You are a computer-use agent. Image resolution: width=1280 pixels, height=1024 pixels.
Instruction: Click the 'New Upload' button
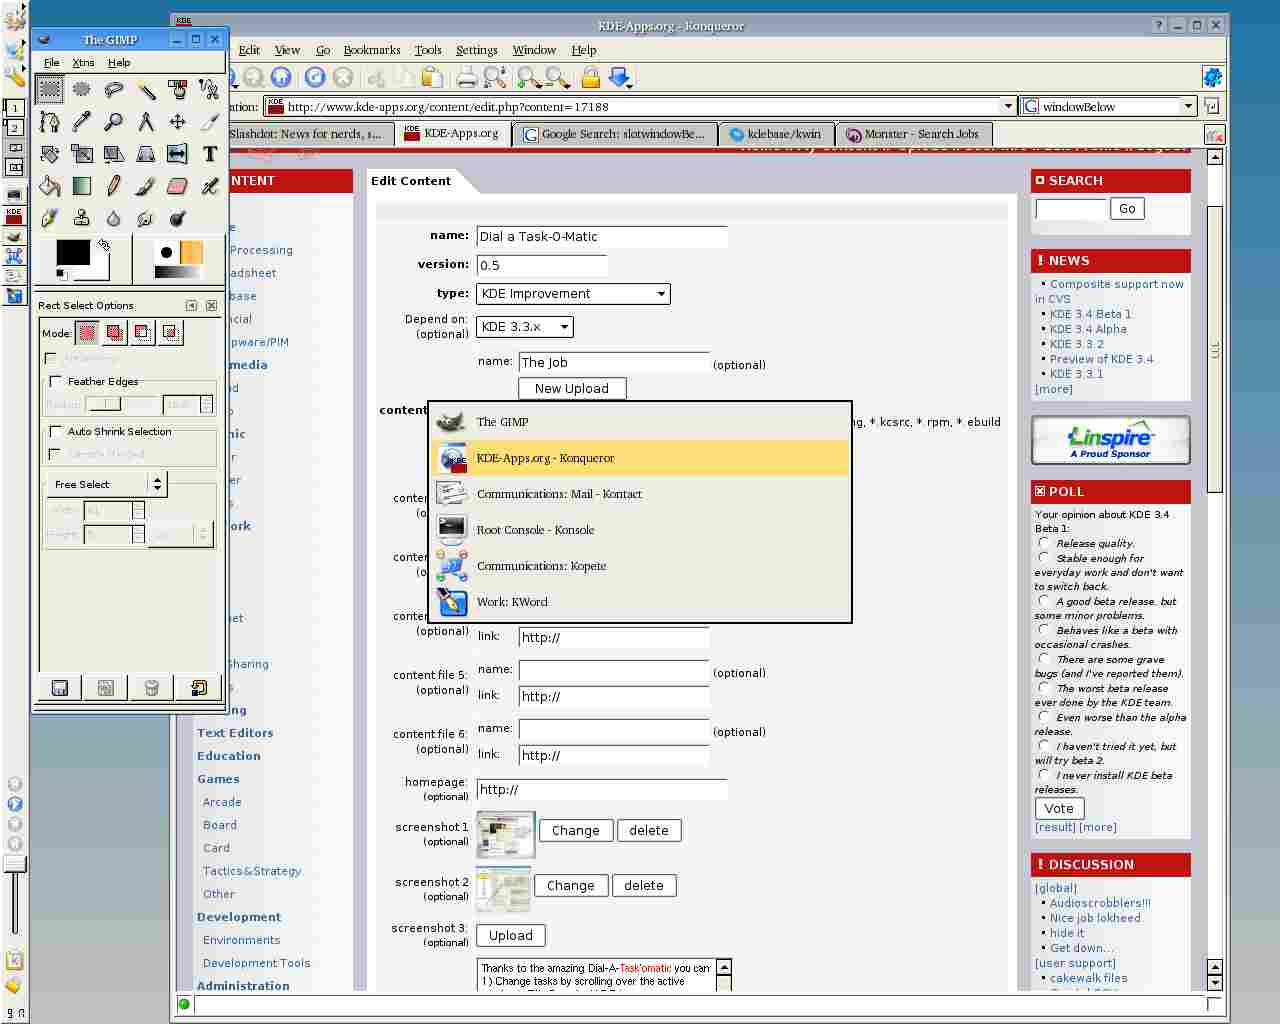572,388
